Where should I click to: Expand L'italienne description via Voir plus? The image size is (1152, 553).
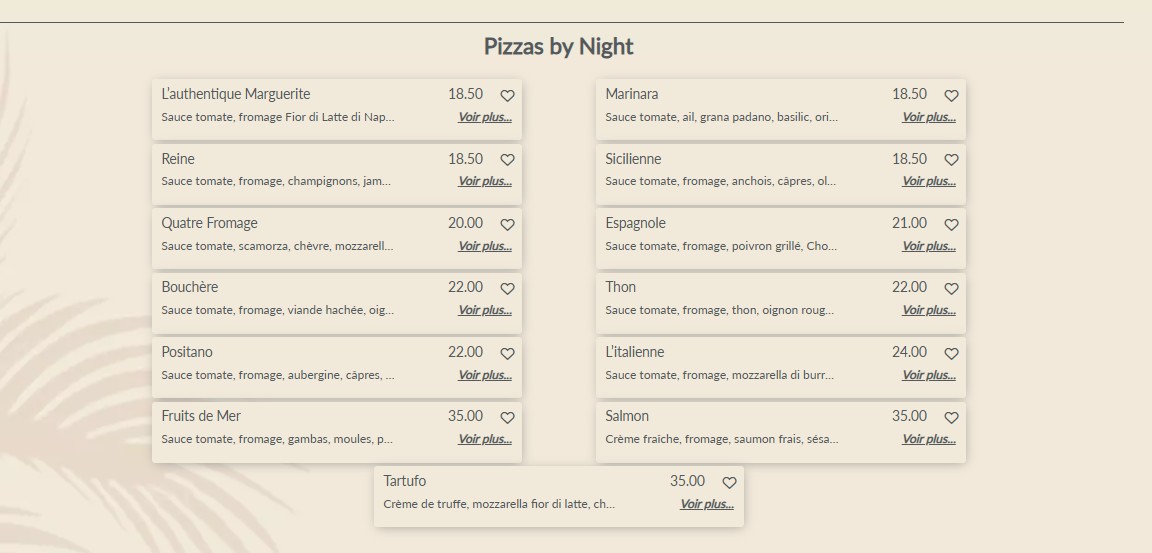coord(929,375)
